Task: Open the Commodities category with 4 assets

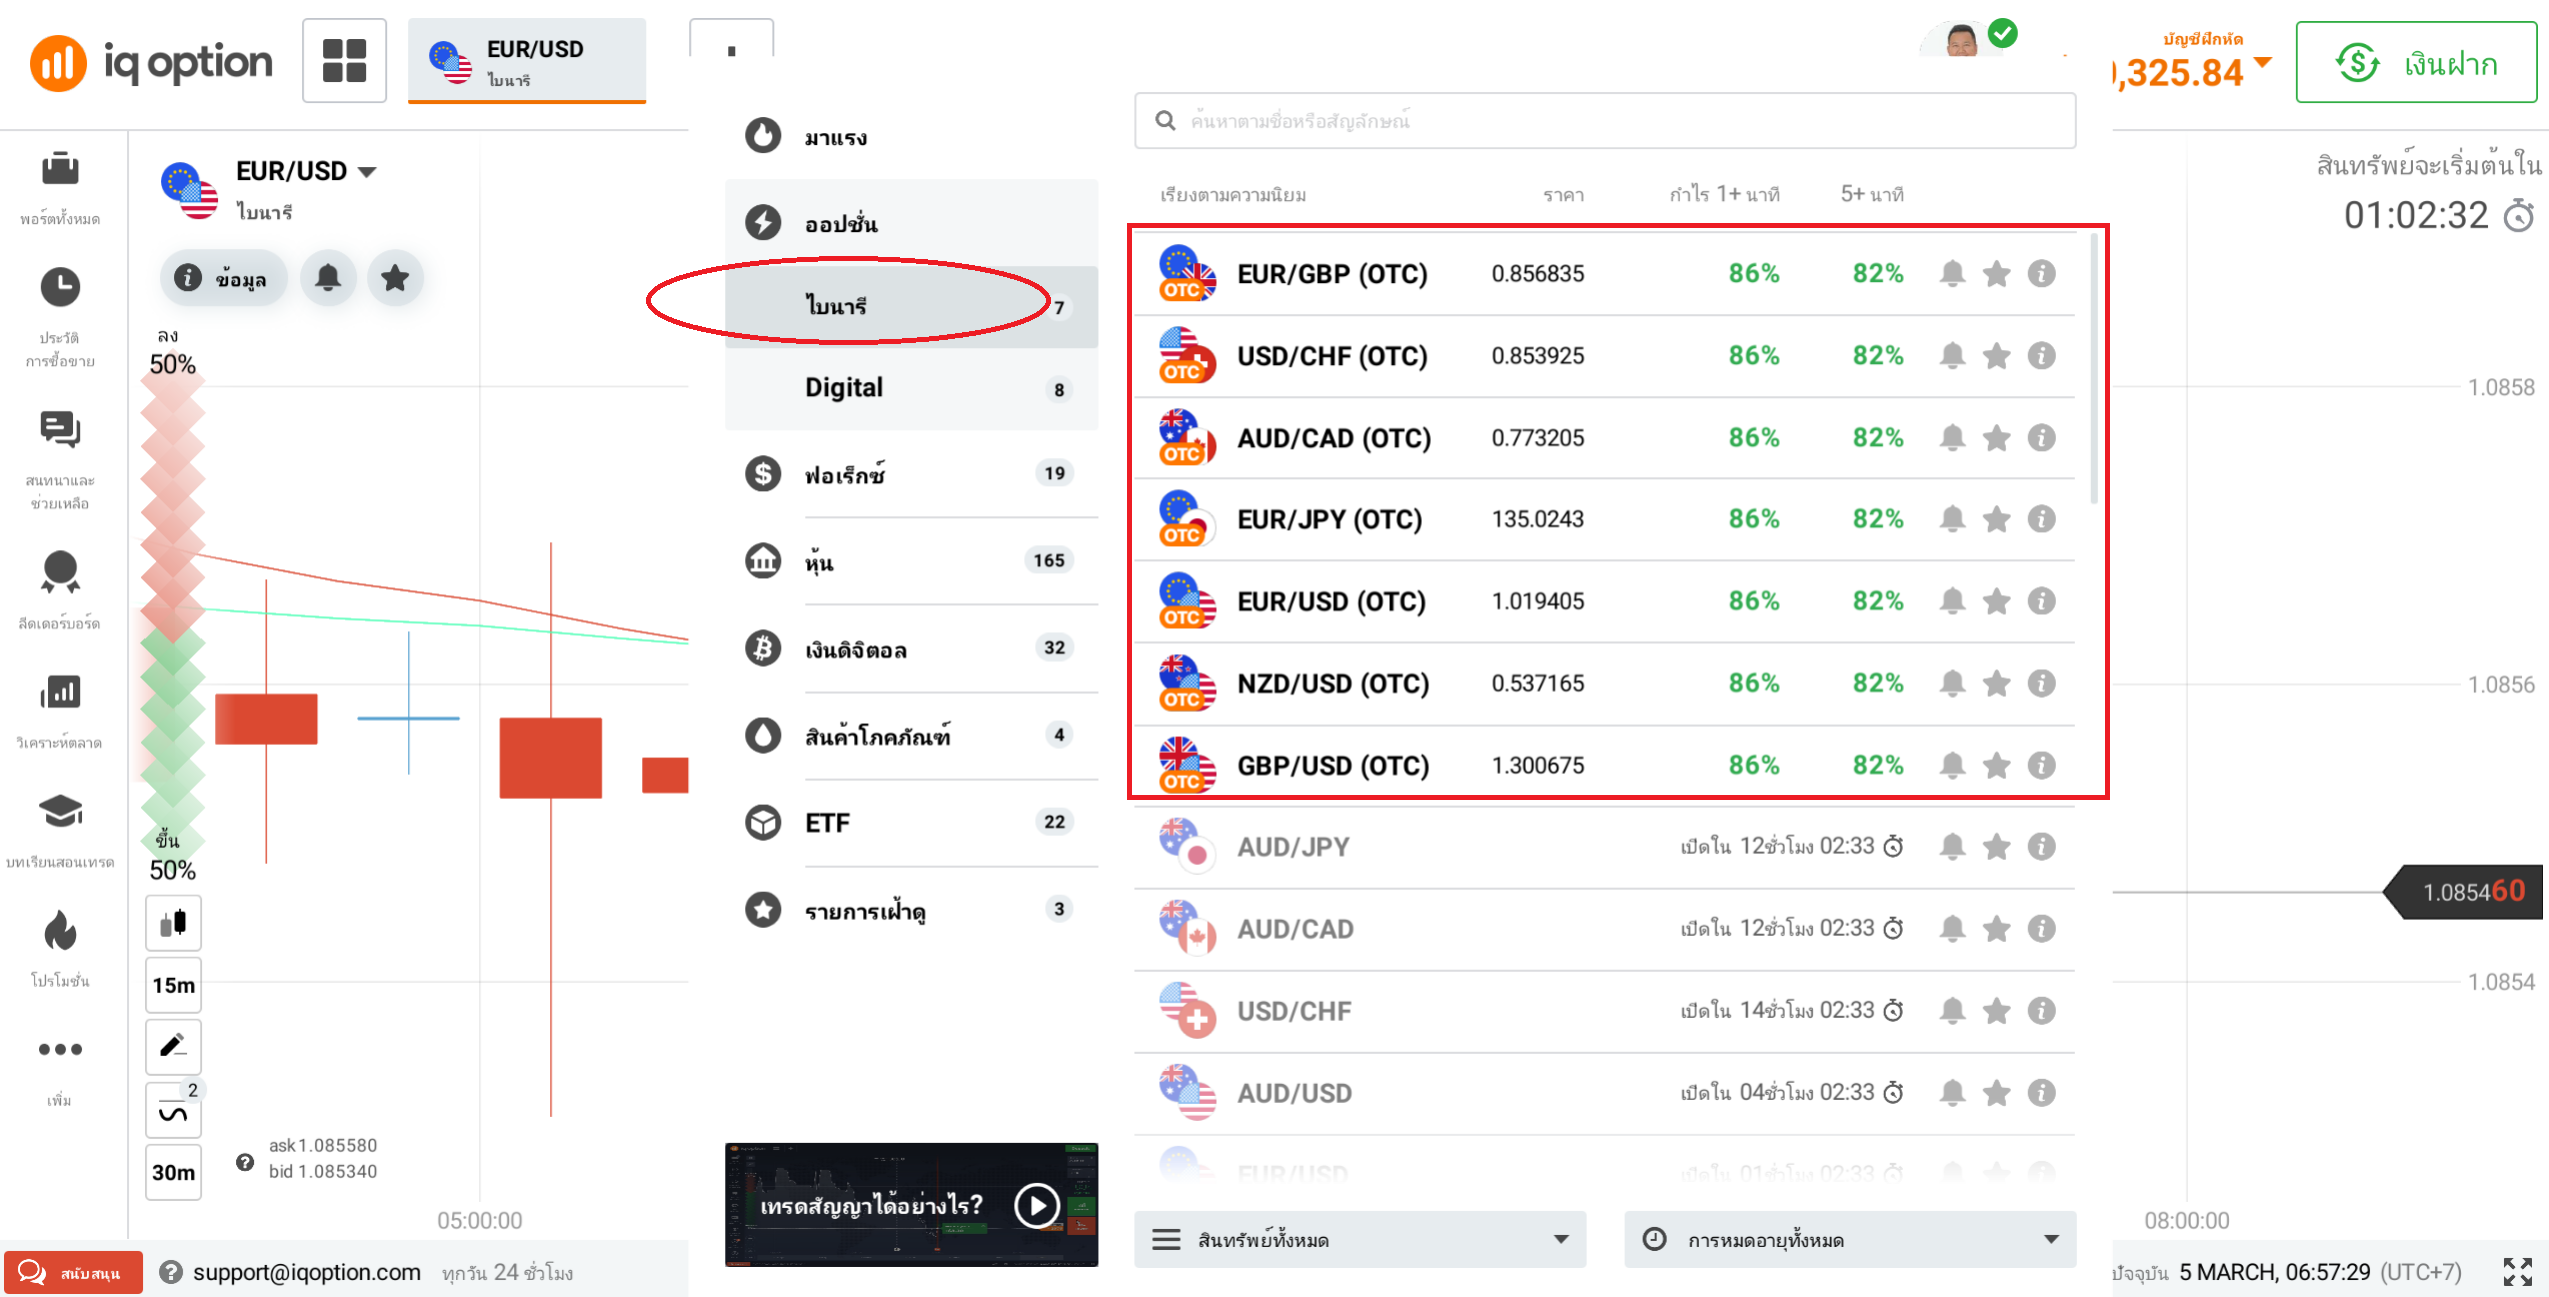Action: coord(911,736)
